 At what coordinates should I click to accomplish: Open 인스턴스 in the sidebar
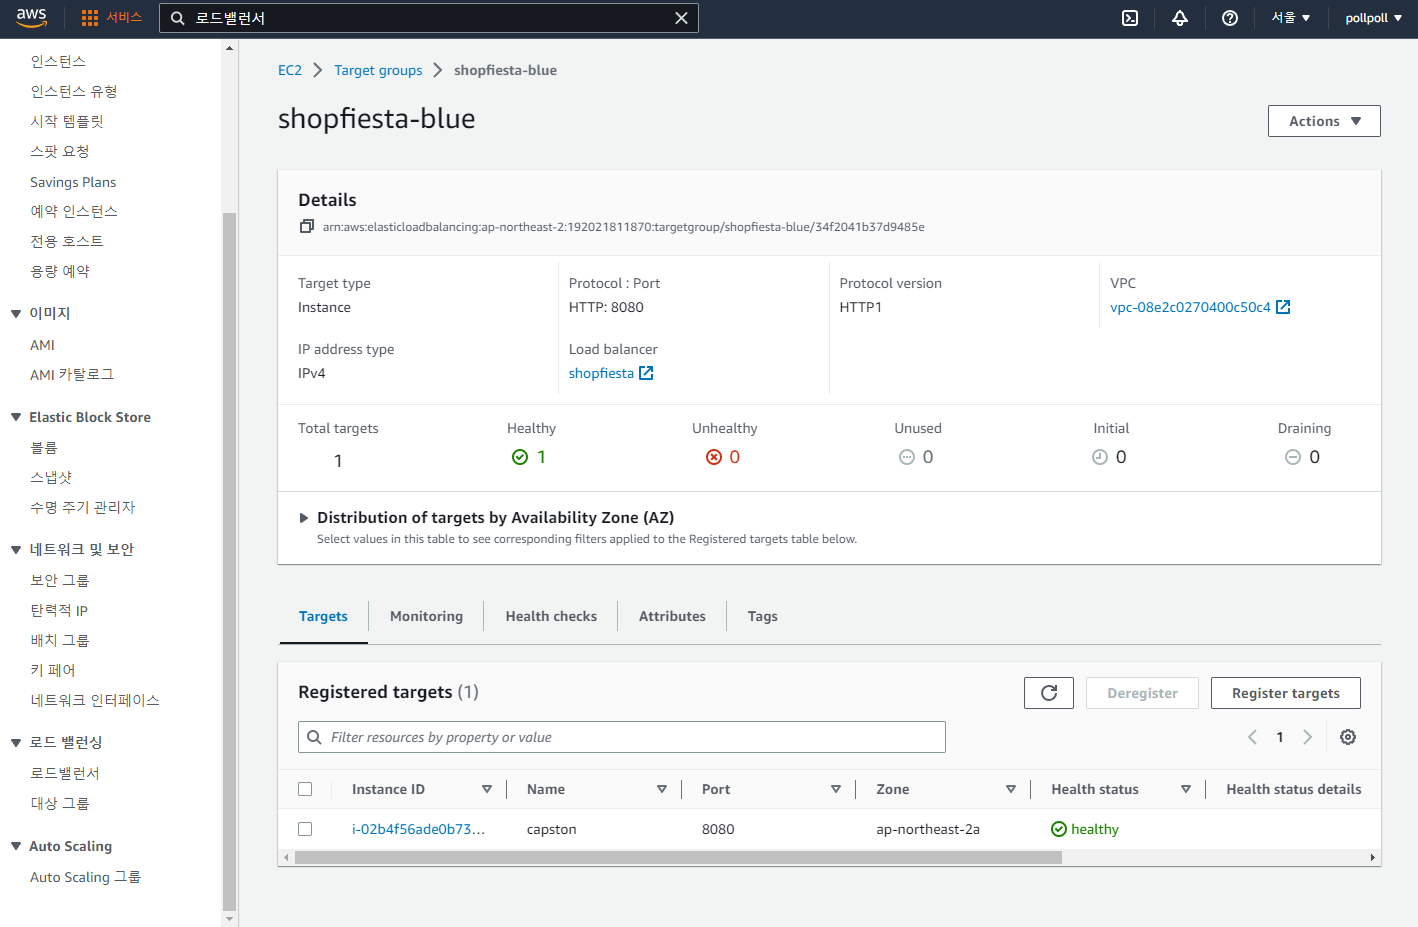(58, 61)
